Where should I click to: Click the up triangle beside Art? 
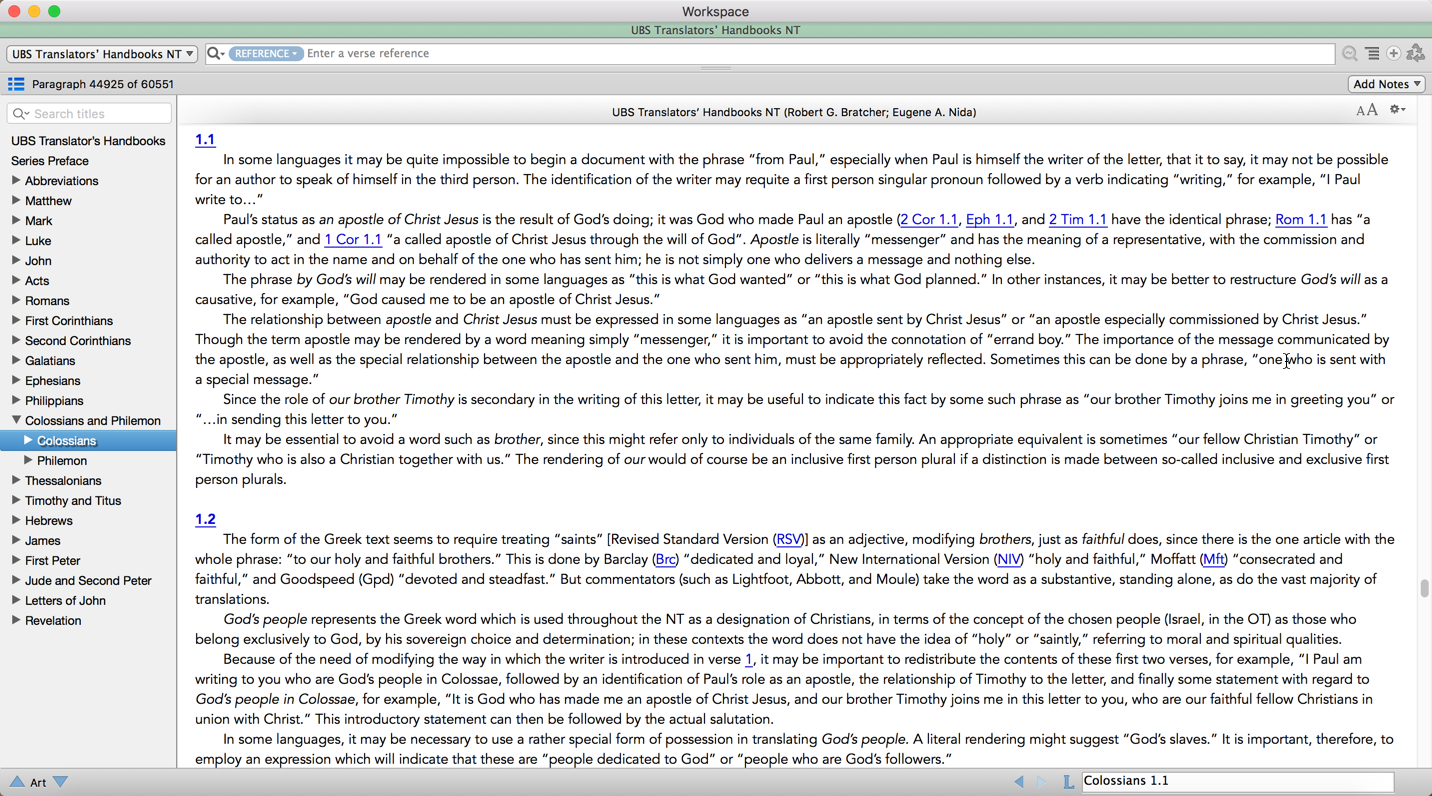tap(17, 782)
